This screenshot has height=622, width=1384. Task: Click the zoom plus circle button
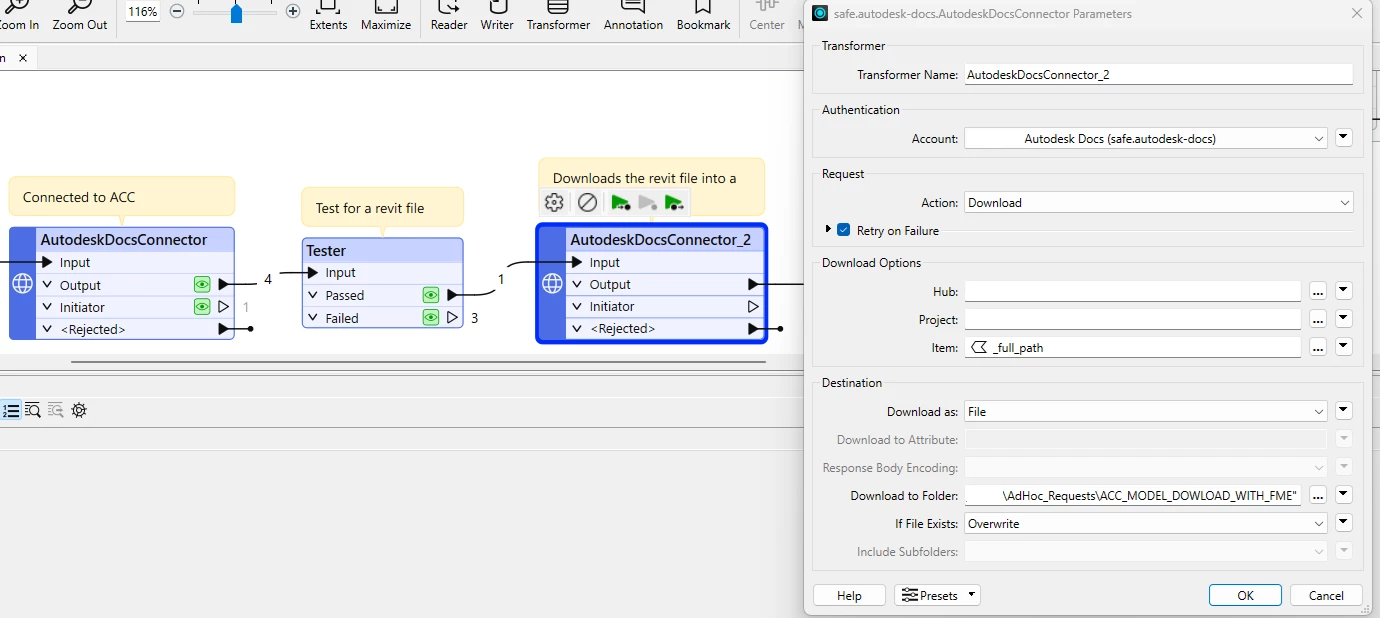[x=293, y=12]
